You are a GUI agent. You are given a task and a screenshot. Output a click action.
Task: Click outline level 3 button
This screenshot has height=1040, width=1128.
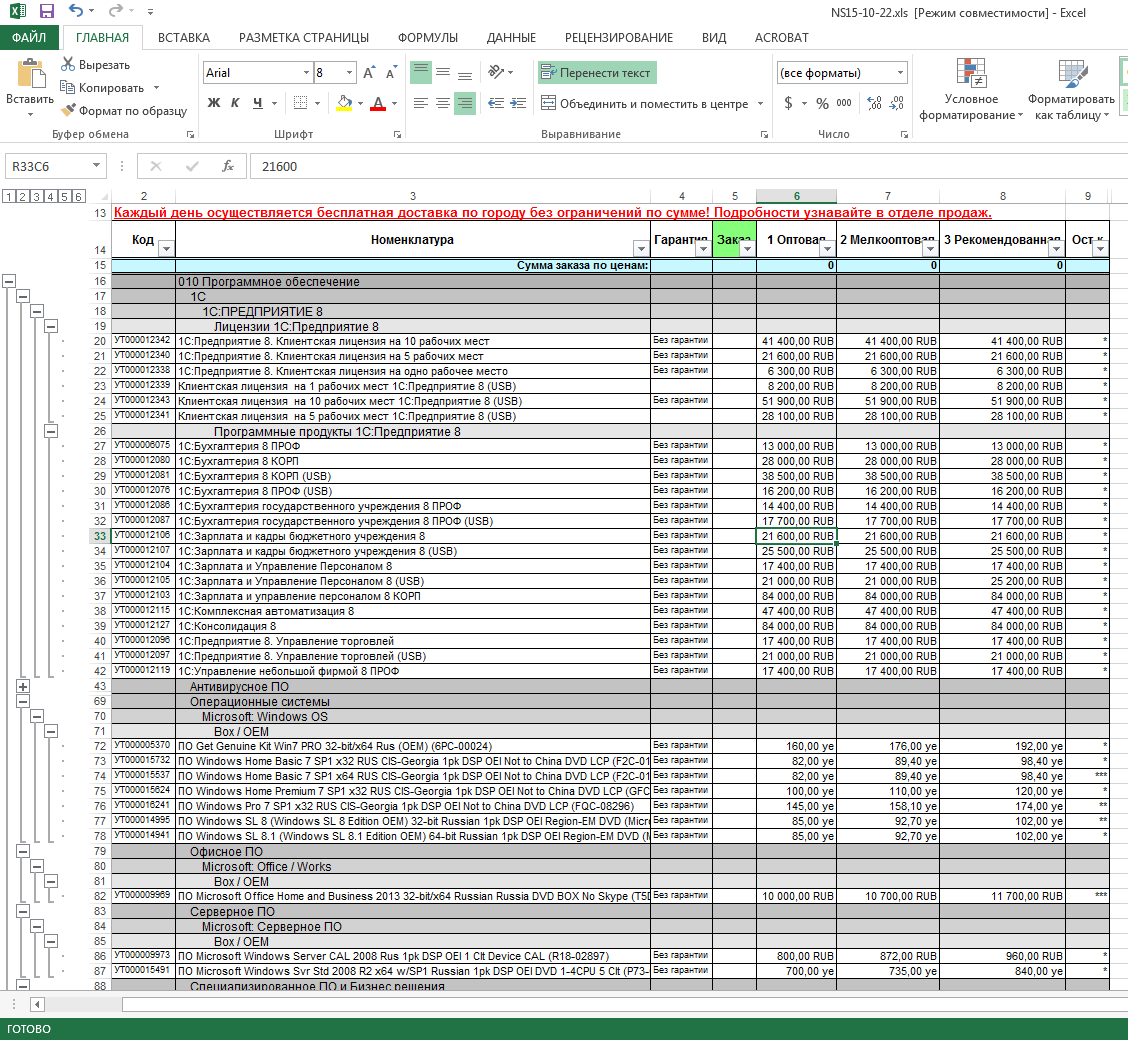(36, 196)
